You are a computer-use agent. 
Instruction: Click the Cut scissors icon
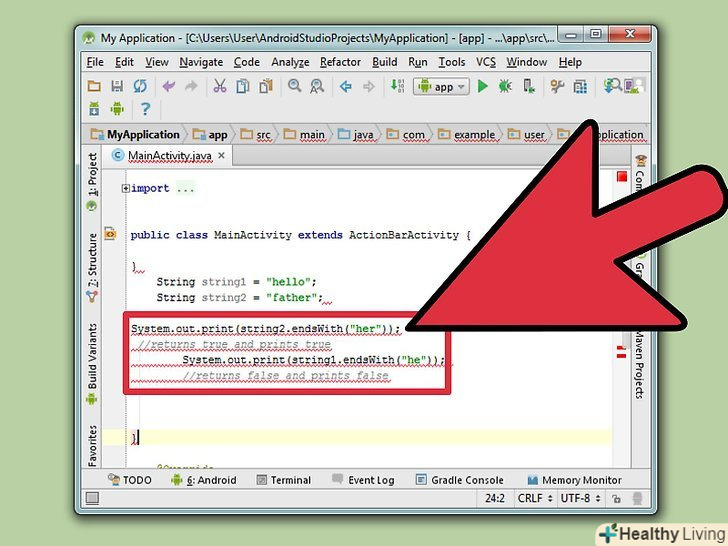pos(220,87)
